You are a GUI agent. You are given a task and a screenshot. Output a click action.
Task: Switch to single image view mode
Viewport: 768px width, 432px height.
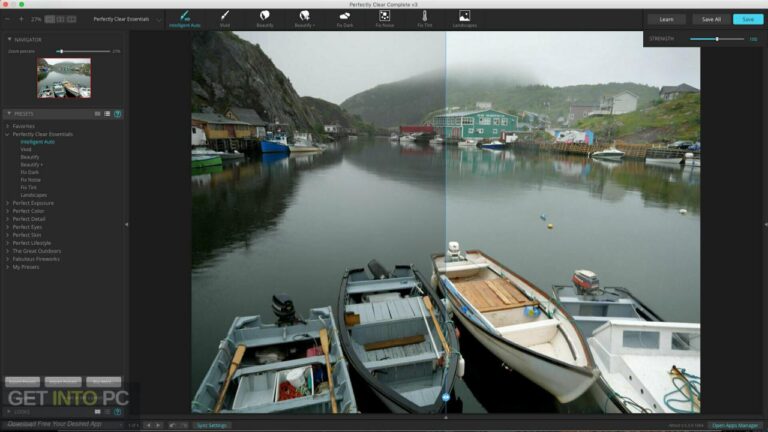pyautogui.click(x=50, y=19)
